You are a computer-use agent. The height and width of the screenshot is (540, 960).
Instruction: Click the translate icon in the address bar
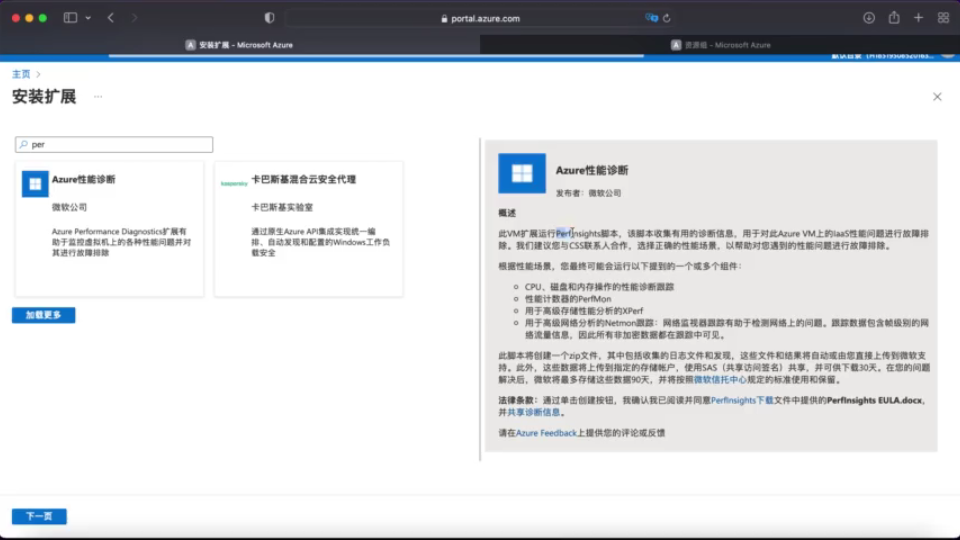[x=651, y=18]
